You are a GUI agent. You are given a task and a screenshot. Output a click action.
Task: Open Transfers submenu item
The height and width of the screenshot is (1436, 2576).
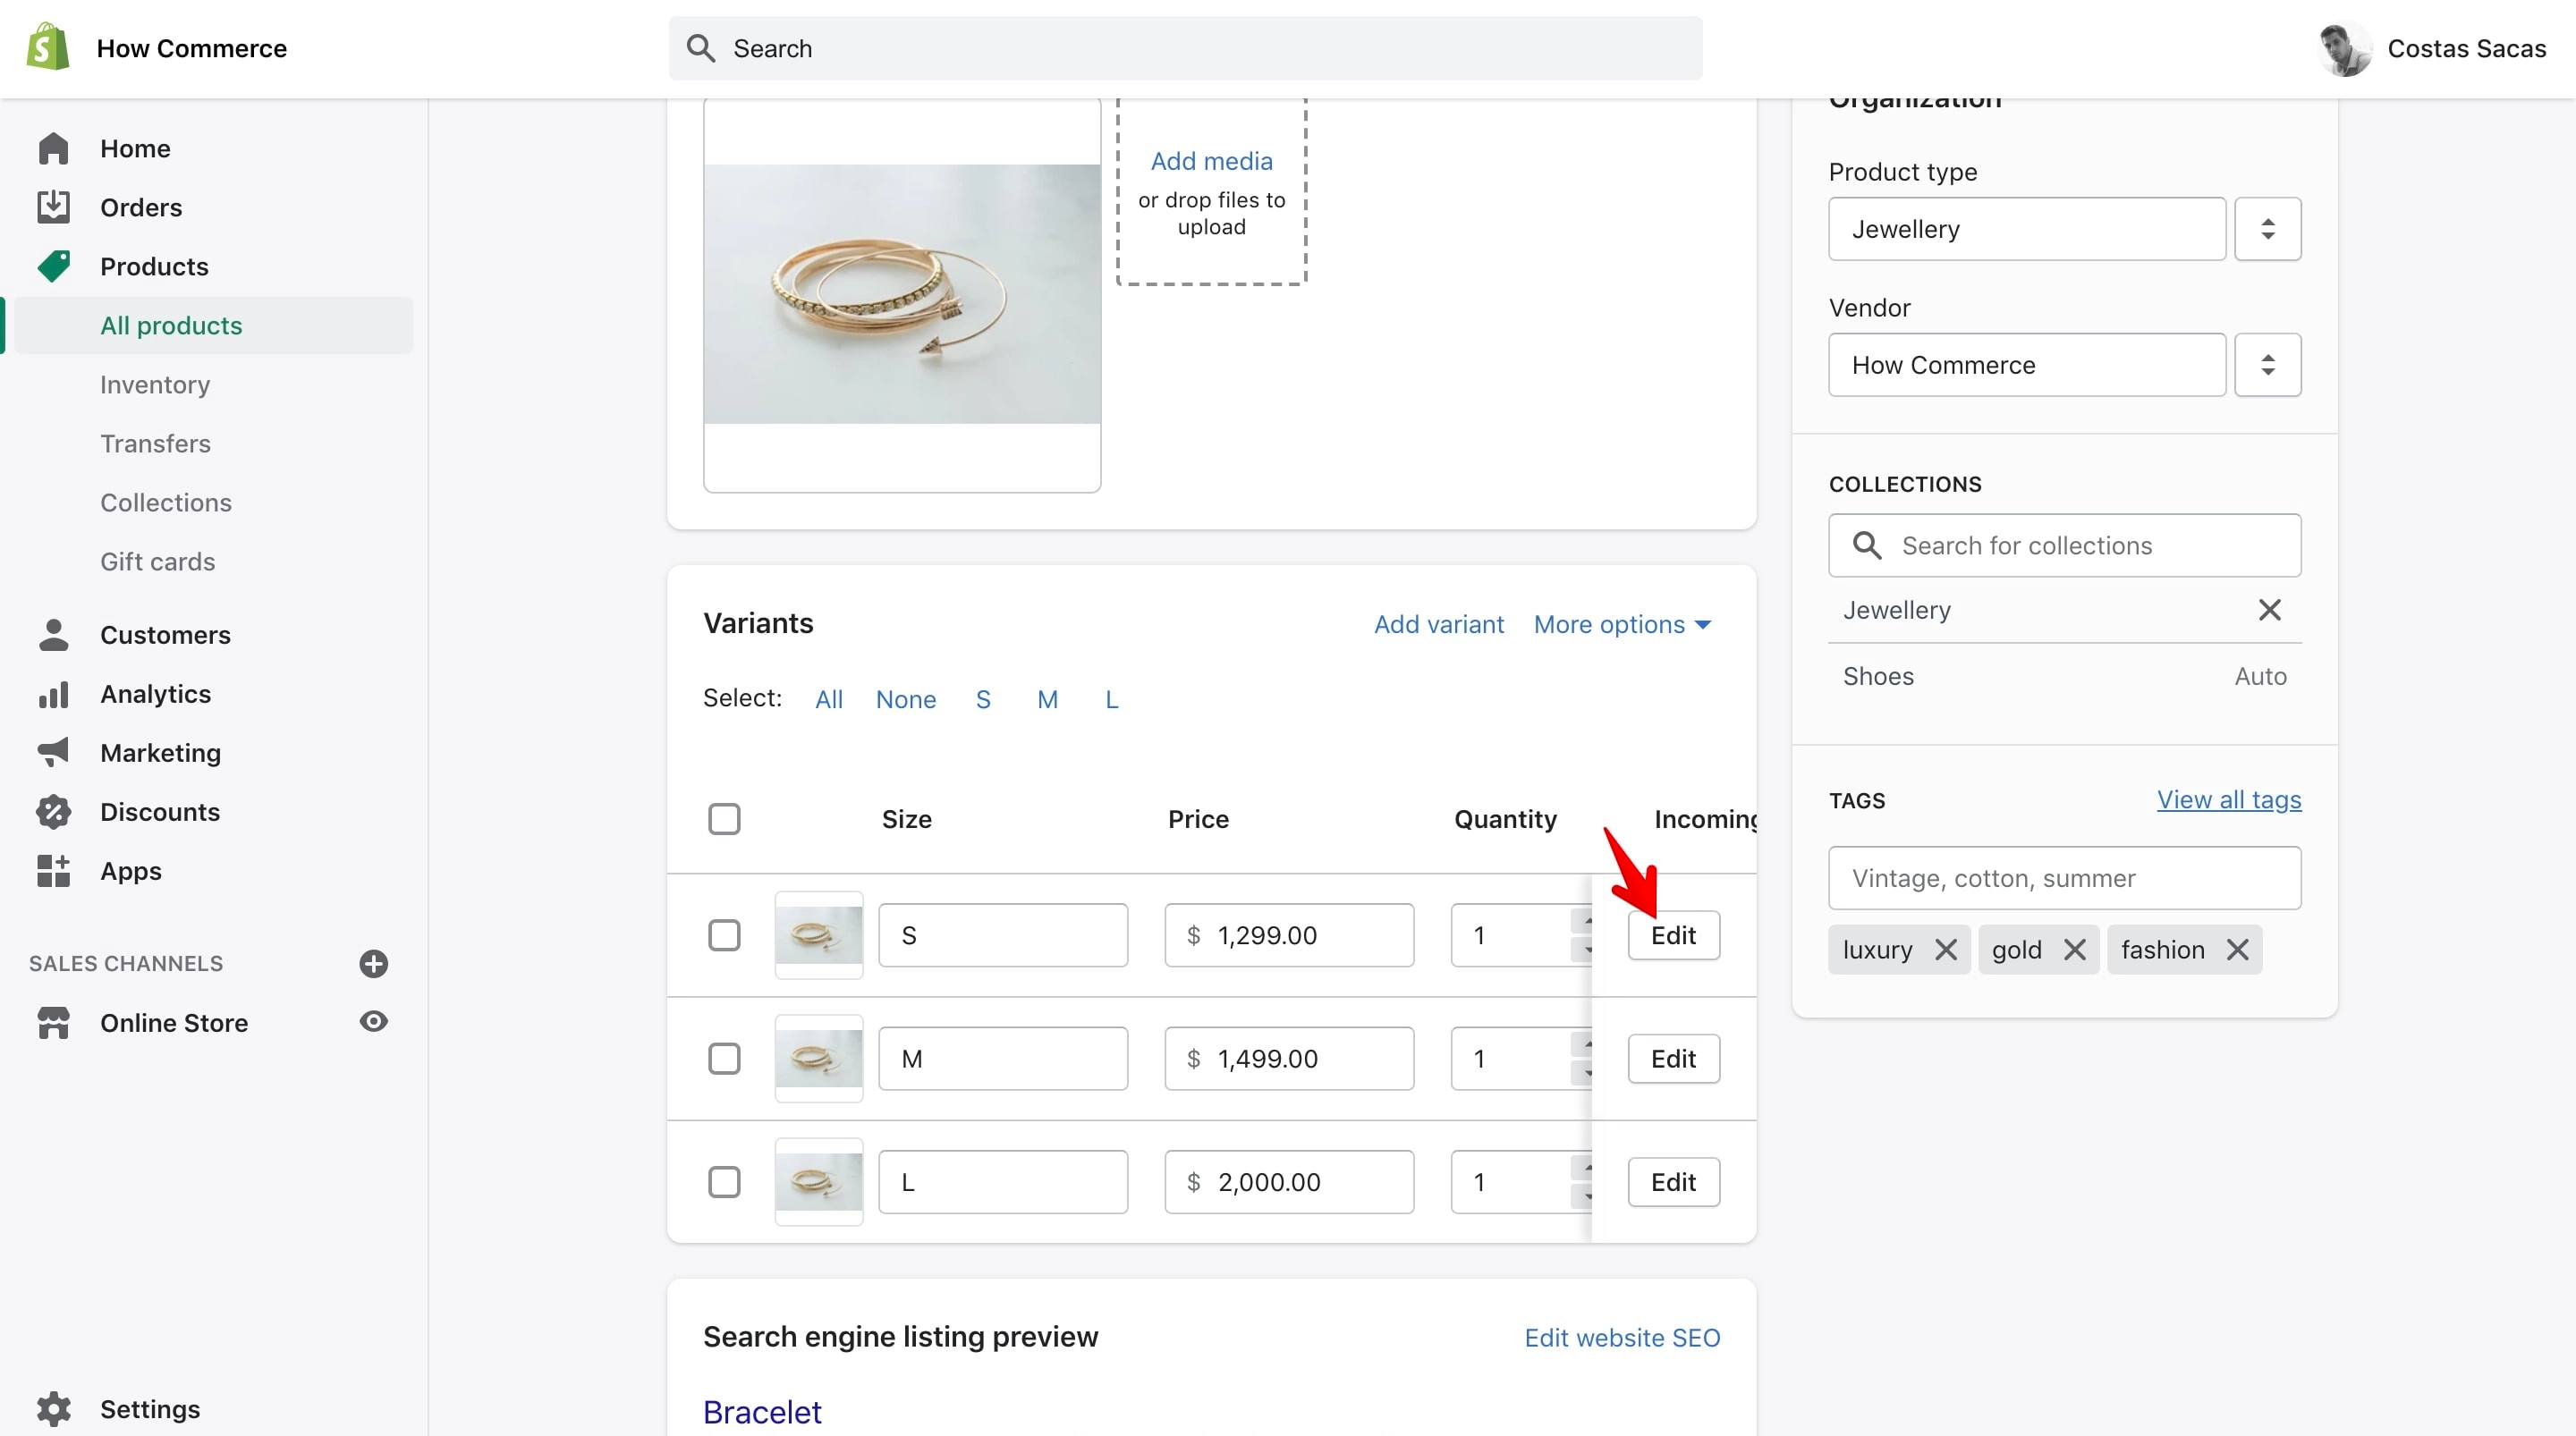click(155, 443)
